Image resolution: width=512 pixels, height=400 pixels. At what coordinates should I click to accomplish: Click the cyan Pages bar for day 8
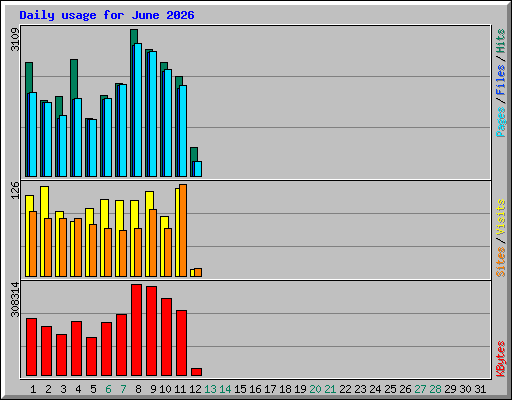138,110
